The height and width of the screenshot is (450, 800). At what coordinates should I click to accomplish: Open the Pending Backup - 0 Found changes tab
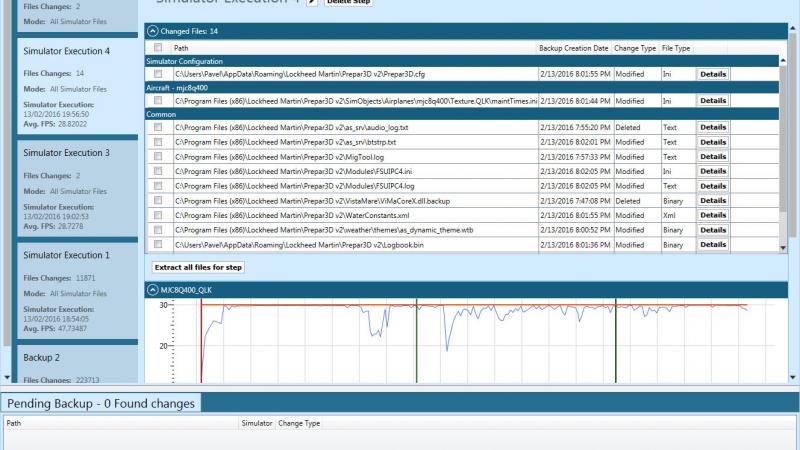pyautogui.click(x=101, y=403)
